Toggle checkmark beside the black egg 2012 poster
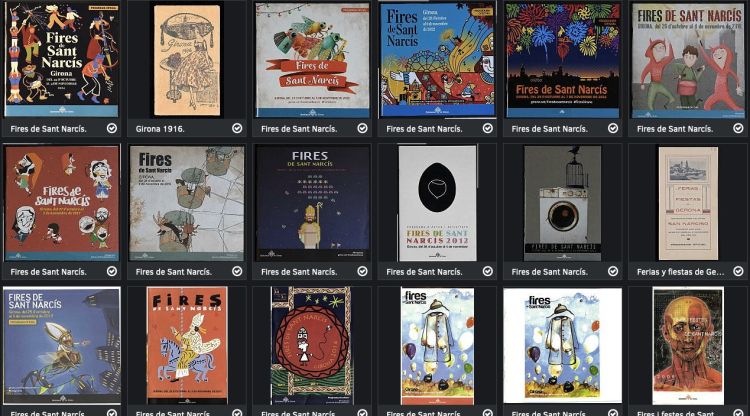 pos(487,272)
